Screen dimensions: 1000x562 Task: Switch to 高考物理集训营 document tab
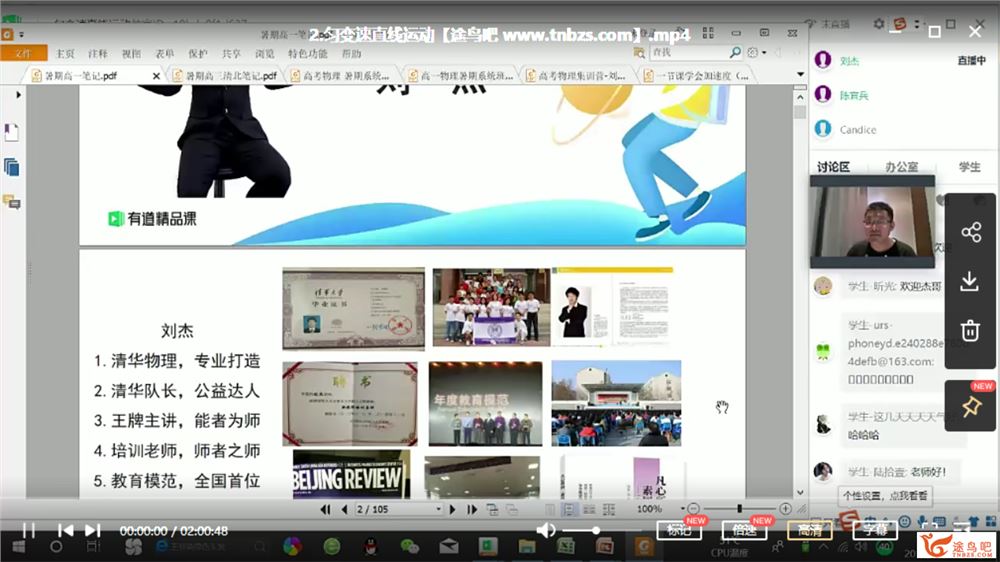coord(576,76)
